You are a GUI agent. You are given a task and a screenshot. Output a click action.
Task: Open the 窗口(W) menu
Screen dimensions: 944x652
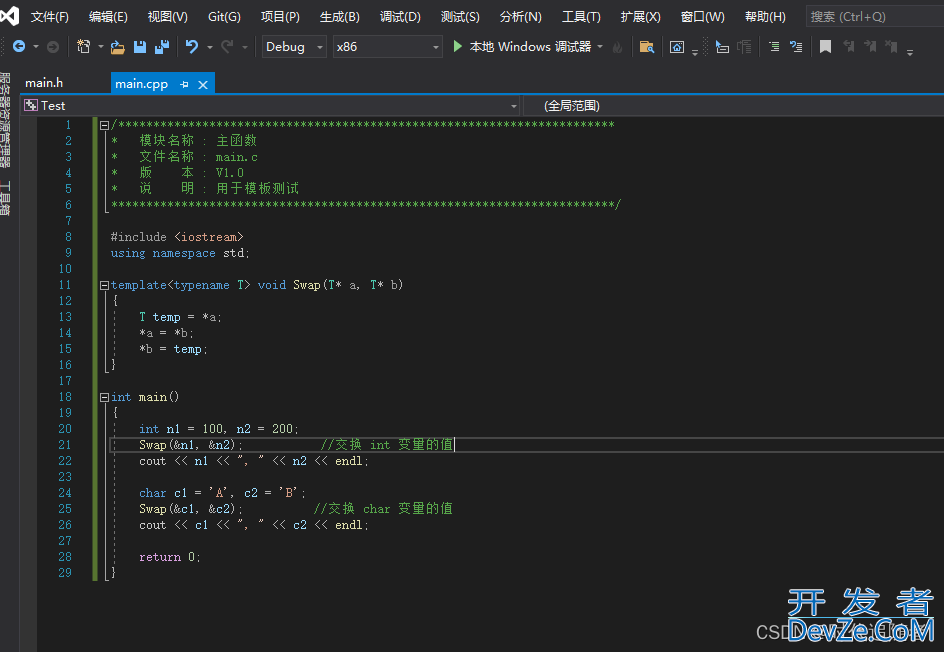[703, 16]
